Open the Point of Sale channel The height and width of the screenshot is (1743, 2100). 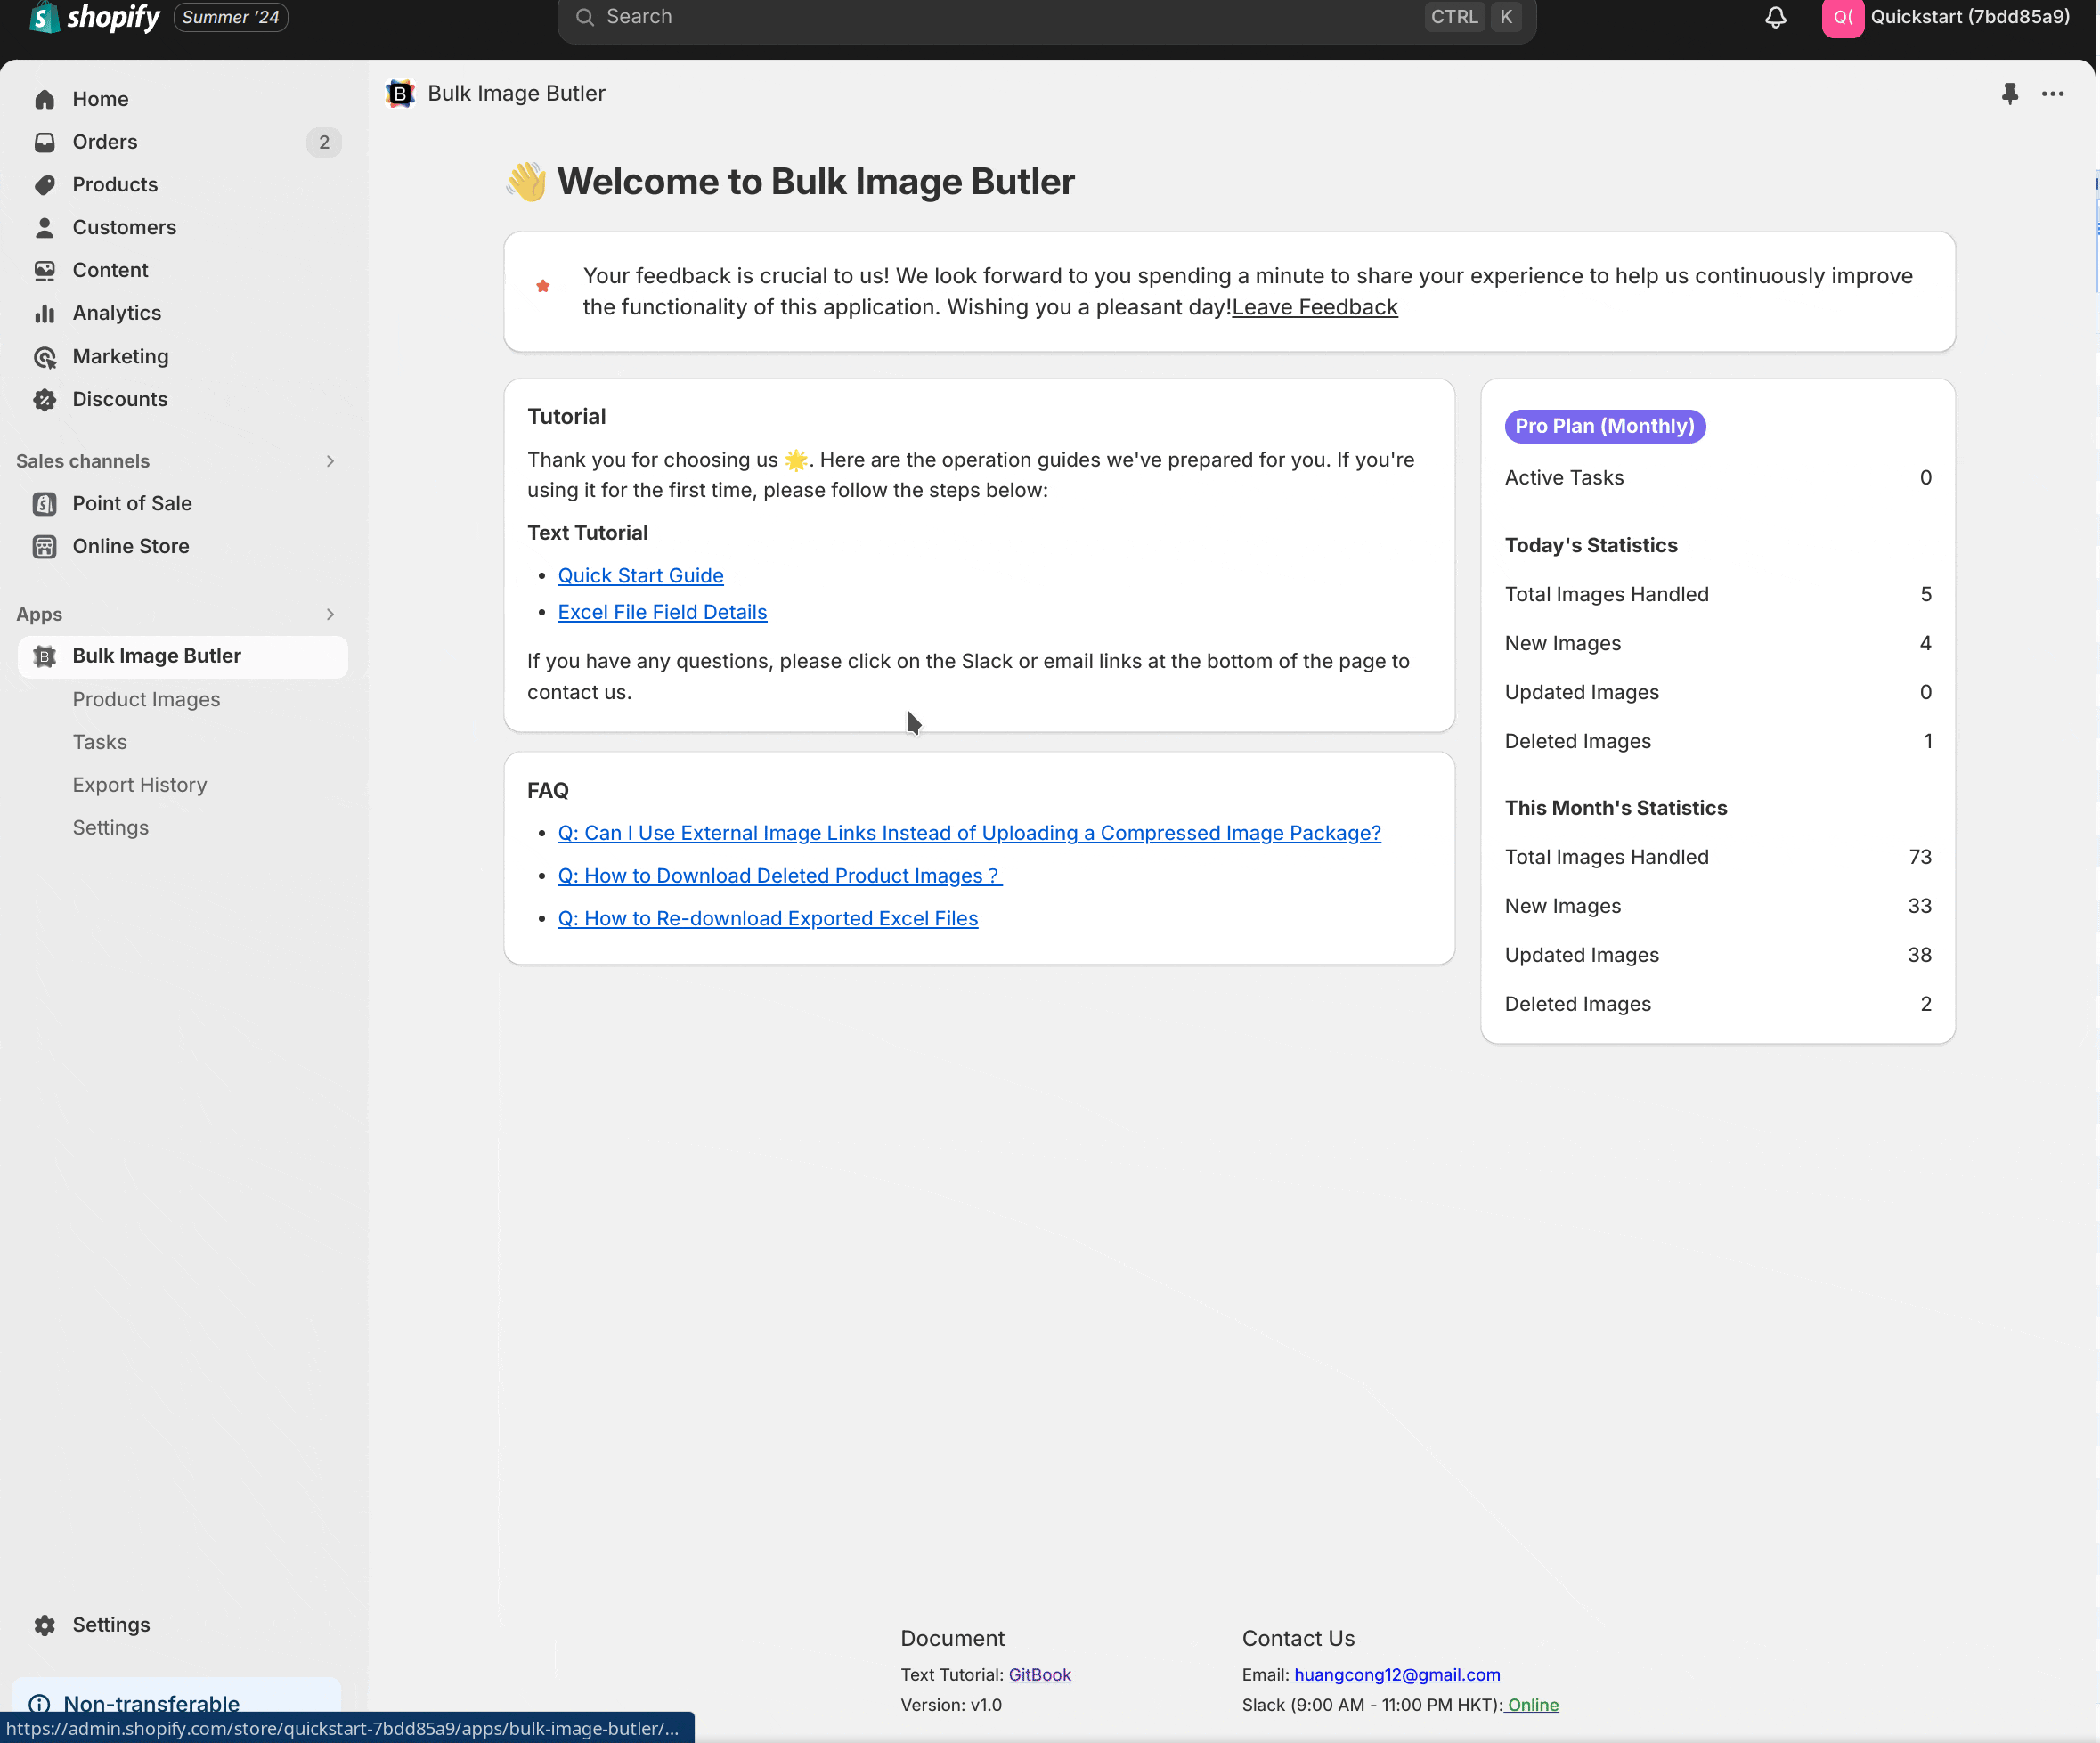pos(131,503)
